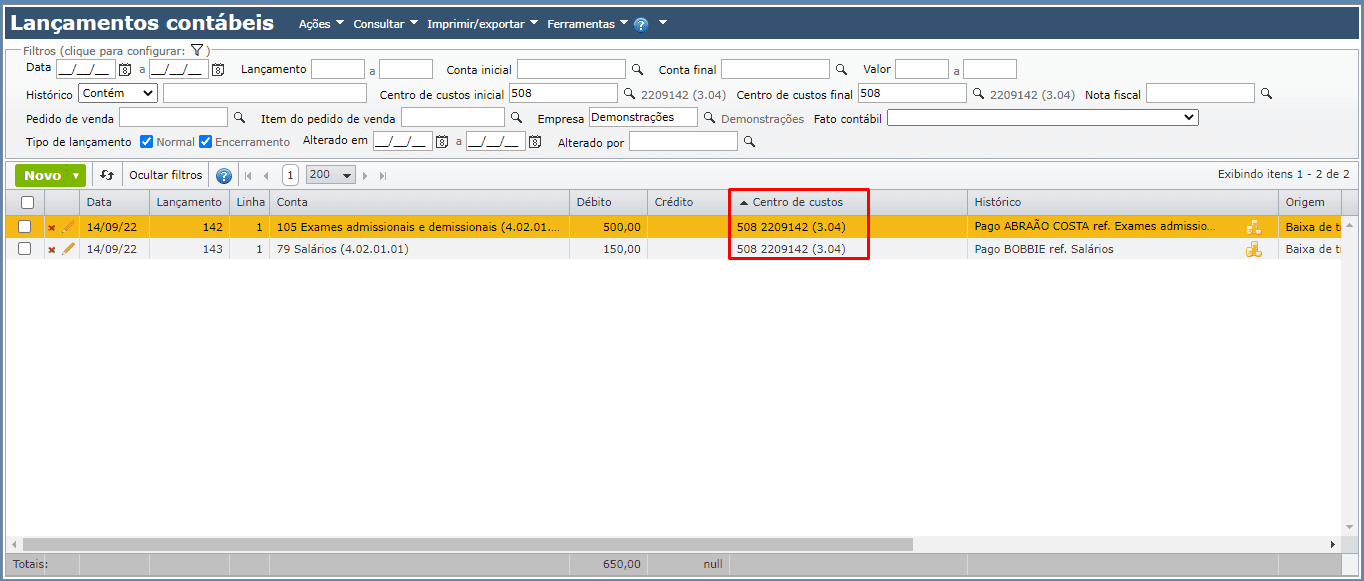Viewport: 1364px width, 581px height.
Task: Search Conta inicial with magnifier icon
Action: click(x=637, y=70)
